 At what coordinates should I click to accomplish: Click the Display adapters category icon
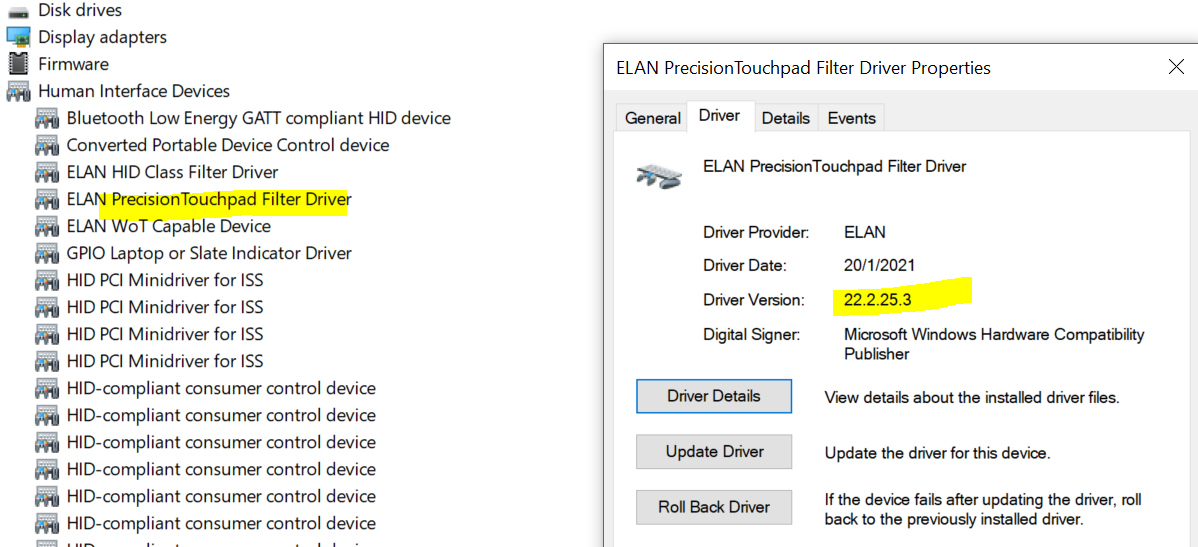point(18,37)
